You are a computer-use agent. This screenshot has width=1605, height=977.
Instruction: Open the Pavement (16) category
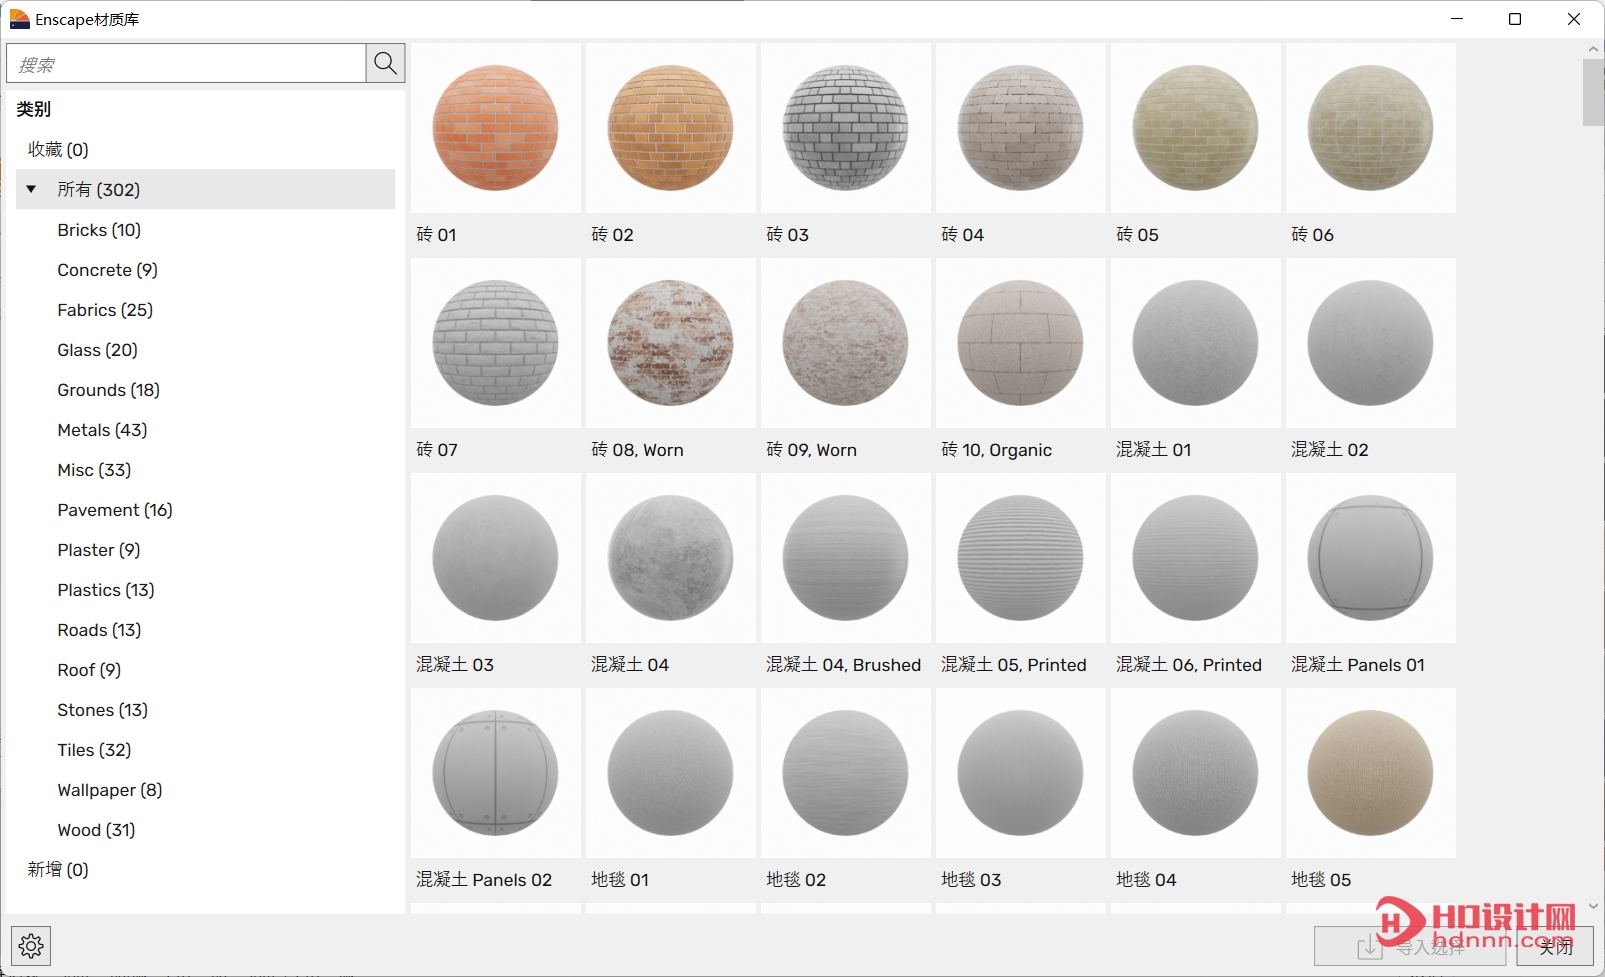click(x=115, y=509)
